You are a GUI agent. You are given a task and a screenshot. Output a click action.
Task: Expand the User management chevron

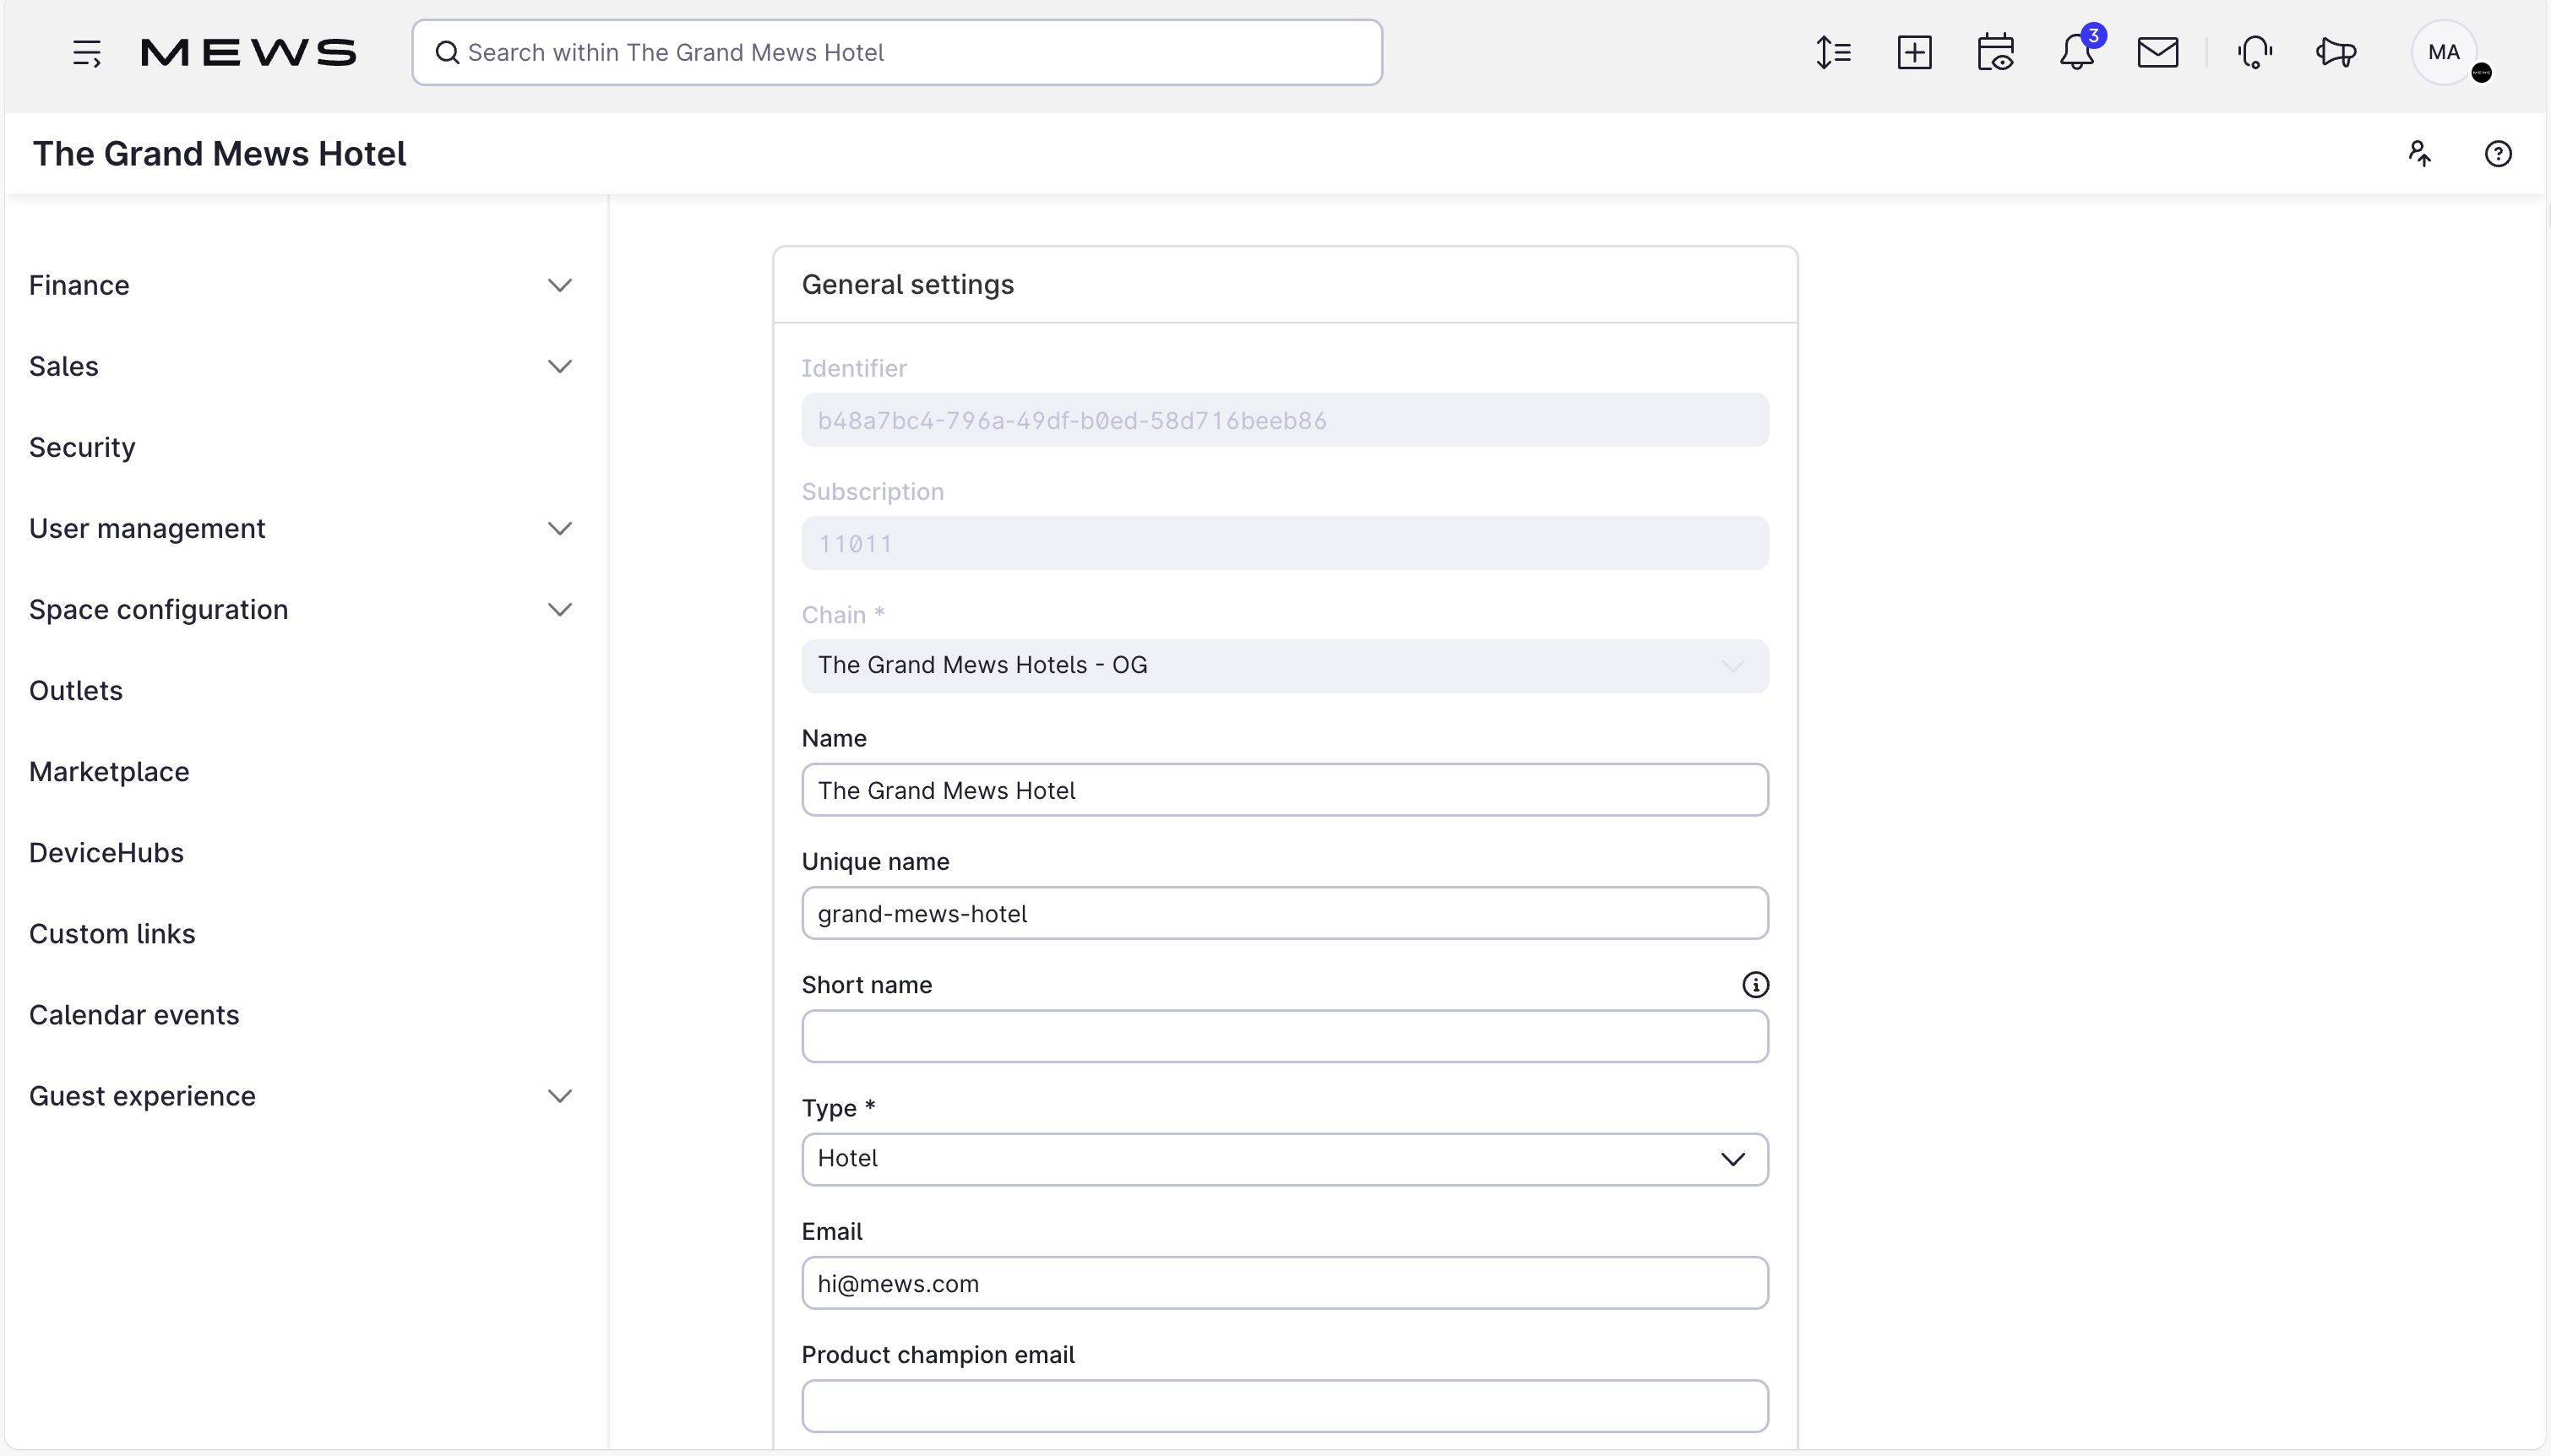560,529
